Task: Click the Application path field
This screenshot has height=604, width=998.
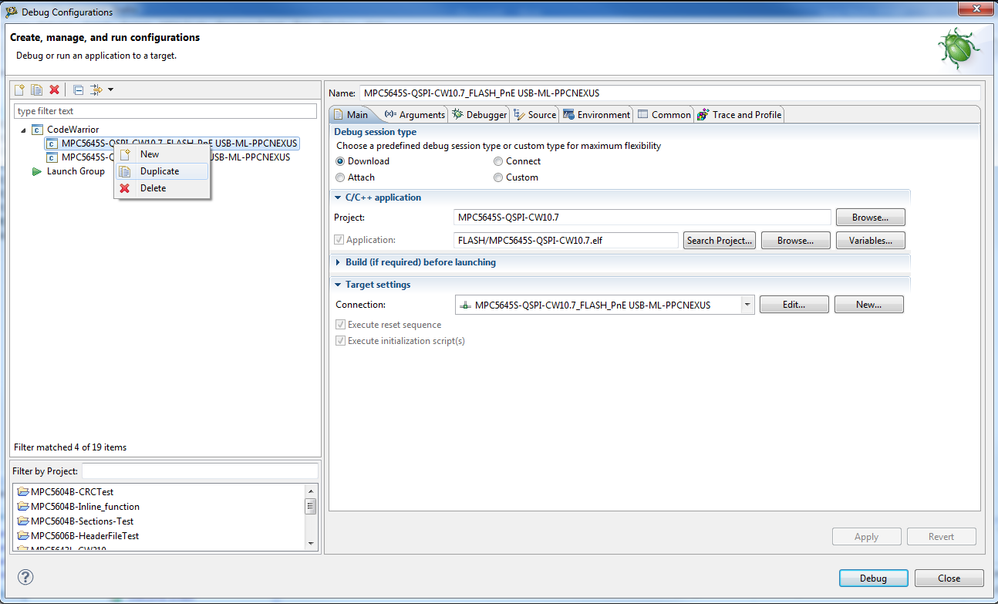Action: pyautogui.click(x=566, y=241)
